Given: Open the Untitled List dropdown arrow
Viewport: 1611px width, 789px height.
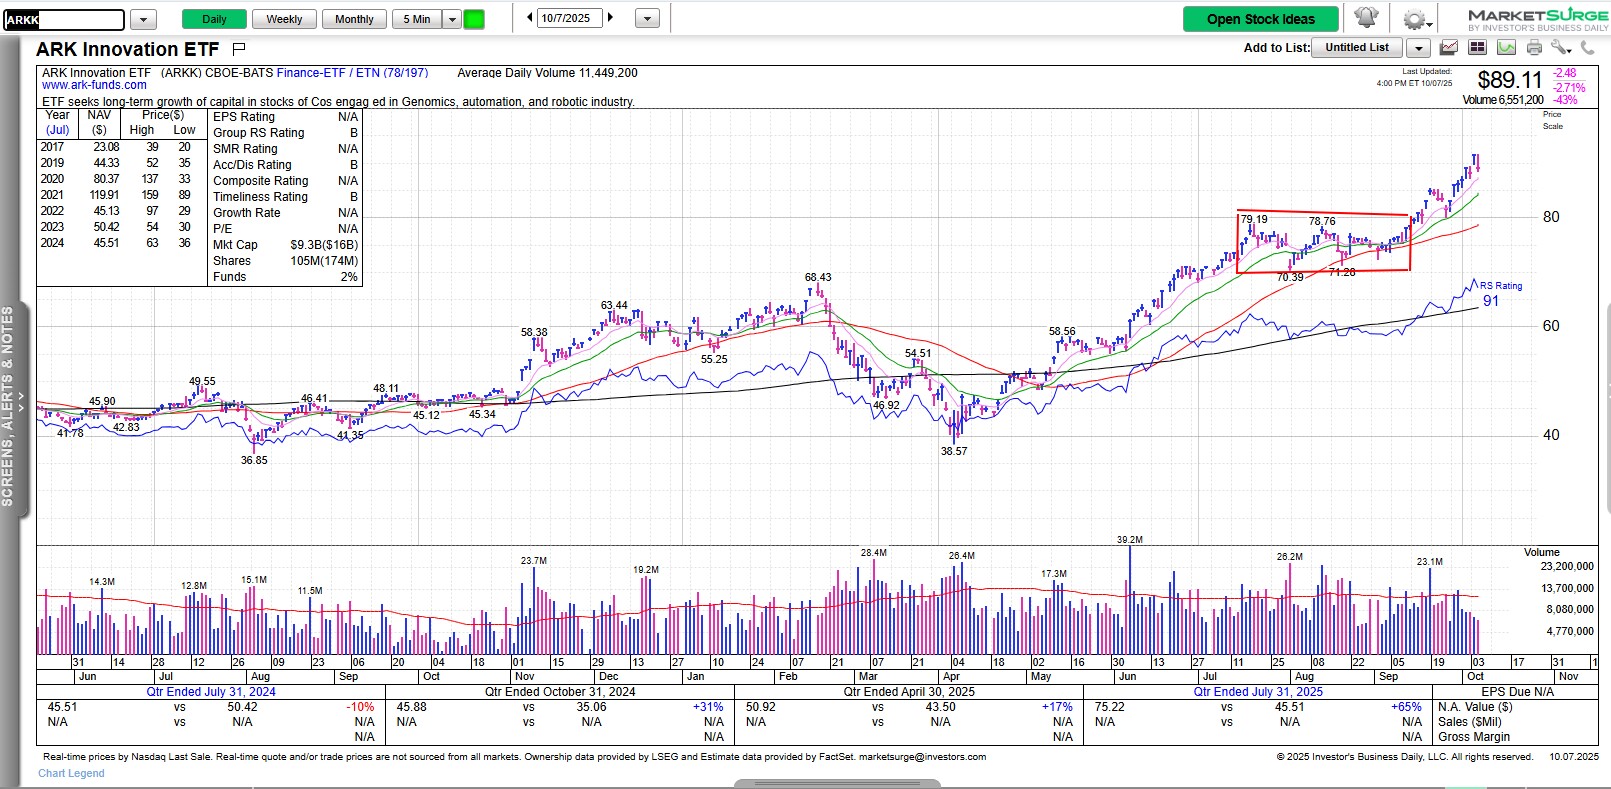Looking at the screenshot, I should 1418,48.
